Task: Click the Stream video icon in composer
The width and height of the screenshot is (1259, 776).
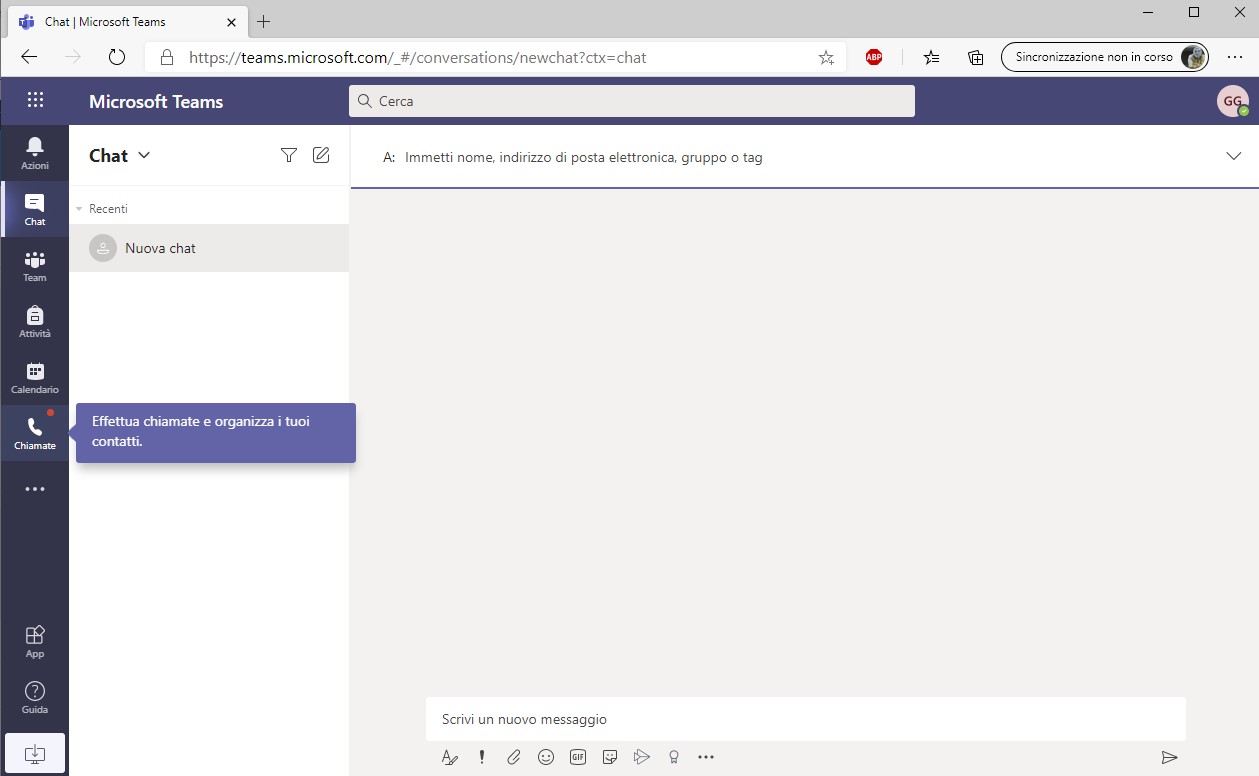Action: click(x=642, y=757)
